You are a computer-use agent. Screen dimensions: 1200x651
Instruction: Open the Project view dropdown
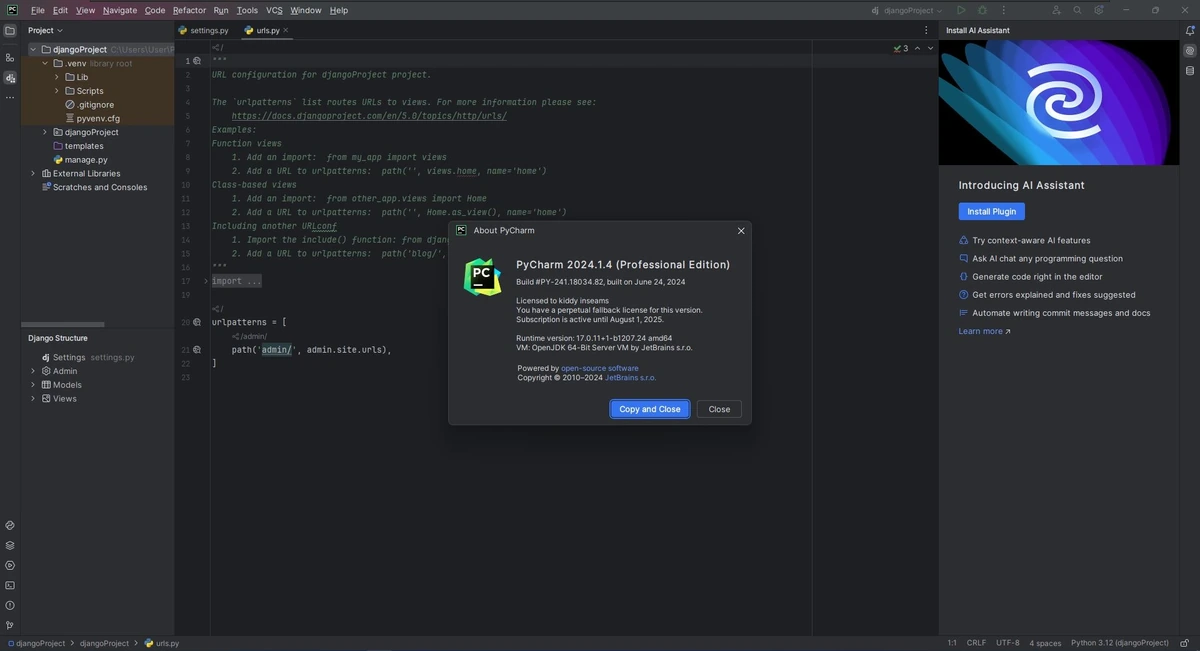[45, 30]
